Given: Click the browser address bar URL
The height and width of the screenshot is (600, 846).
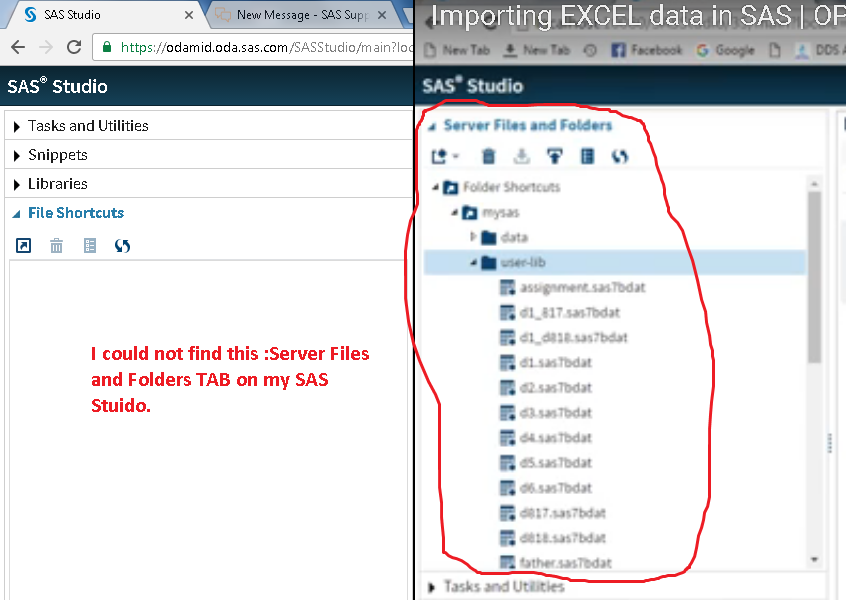Looking at the screenshot, I should coord(266,47).
